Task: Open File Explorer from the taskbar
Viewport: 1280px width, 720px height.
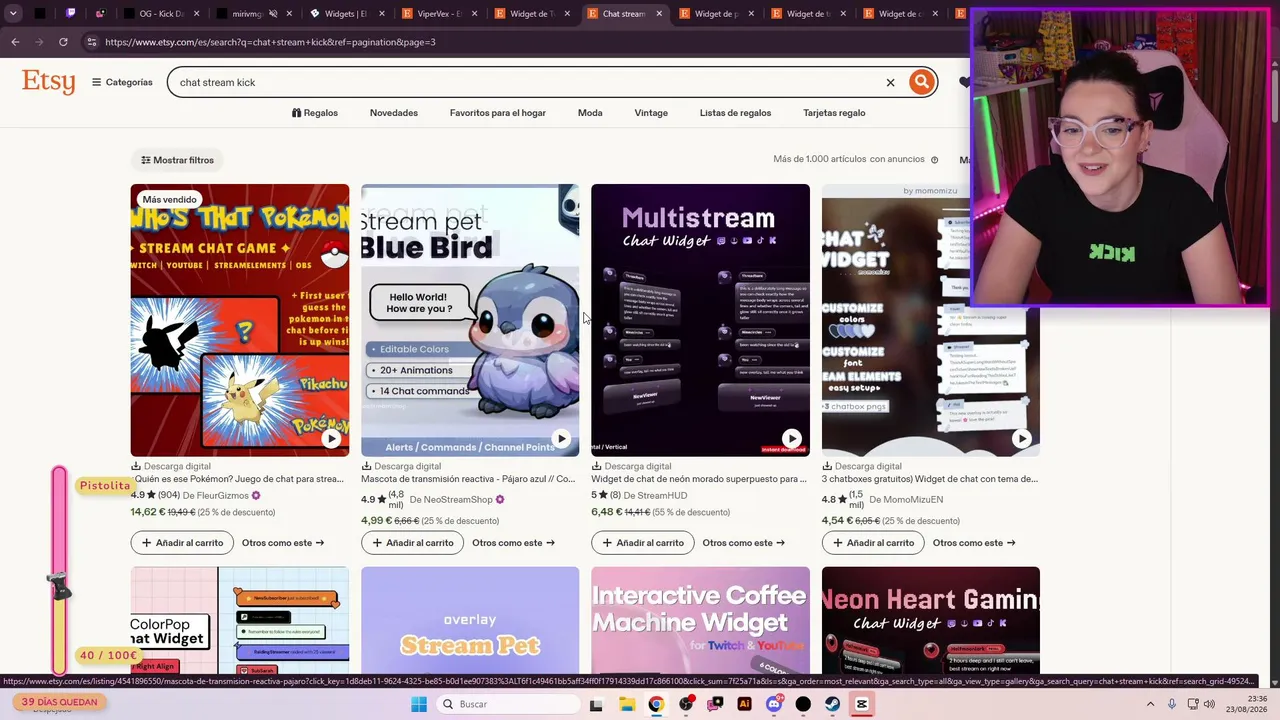Action: pos(625,704)
